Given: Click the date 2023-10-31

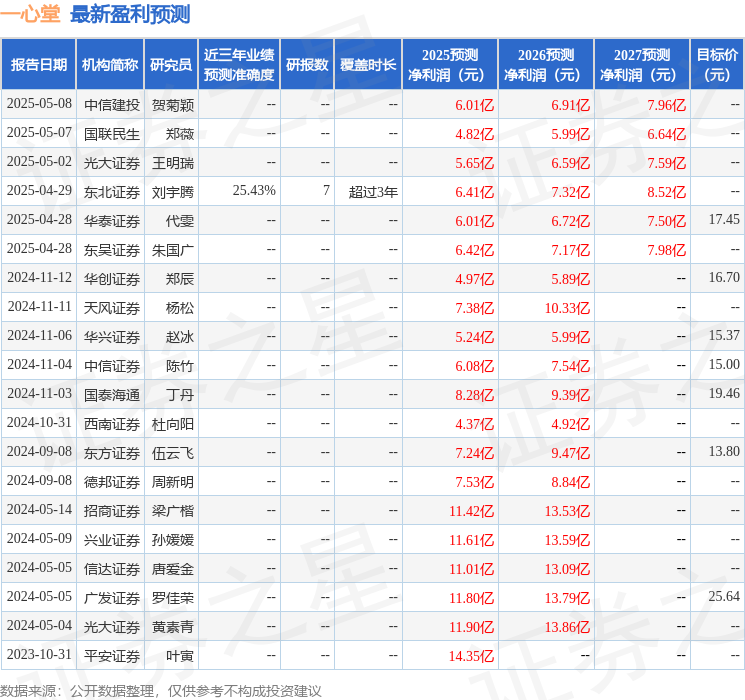Looking at the screenshot, I should tap(39, 654).
